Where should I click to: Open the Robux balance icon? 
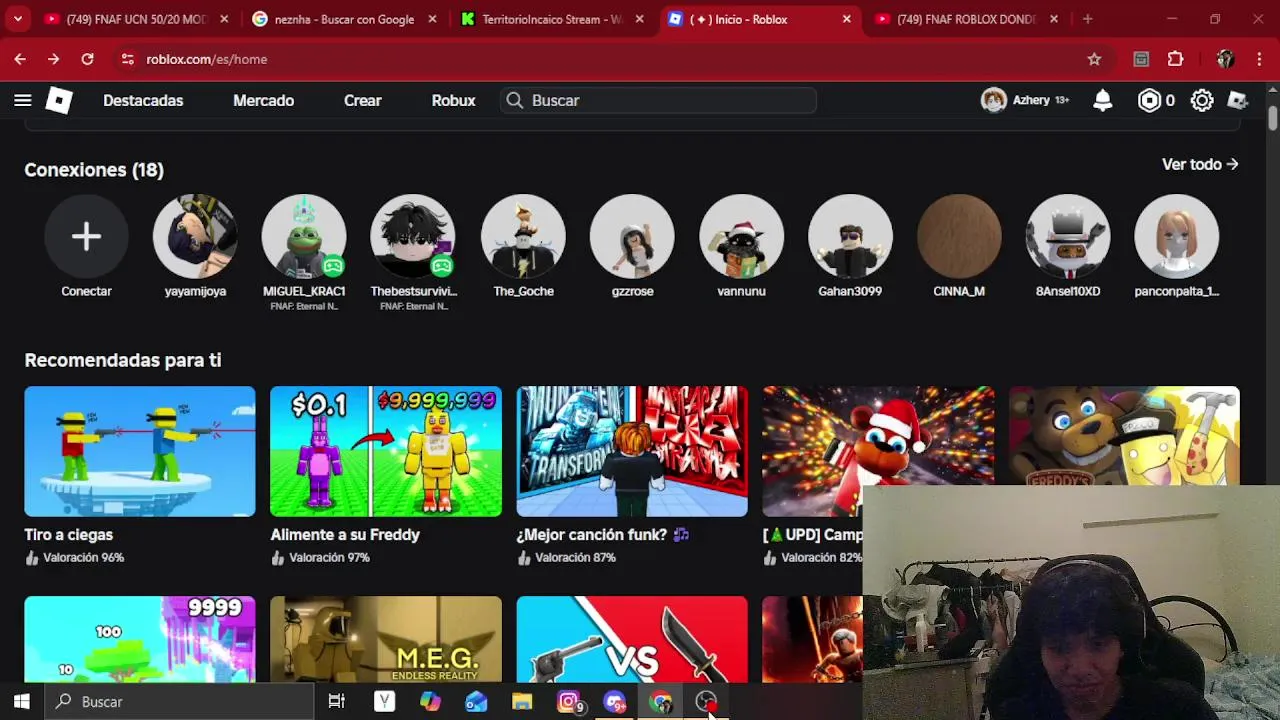pyautogui.click(x=1149, y=100)
